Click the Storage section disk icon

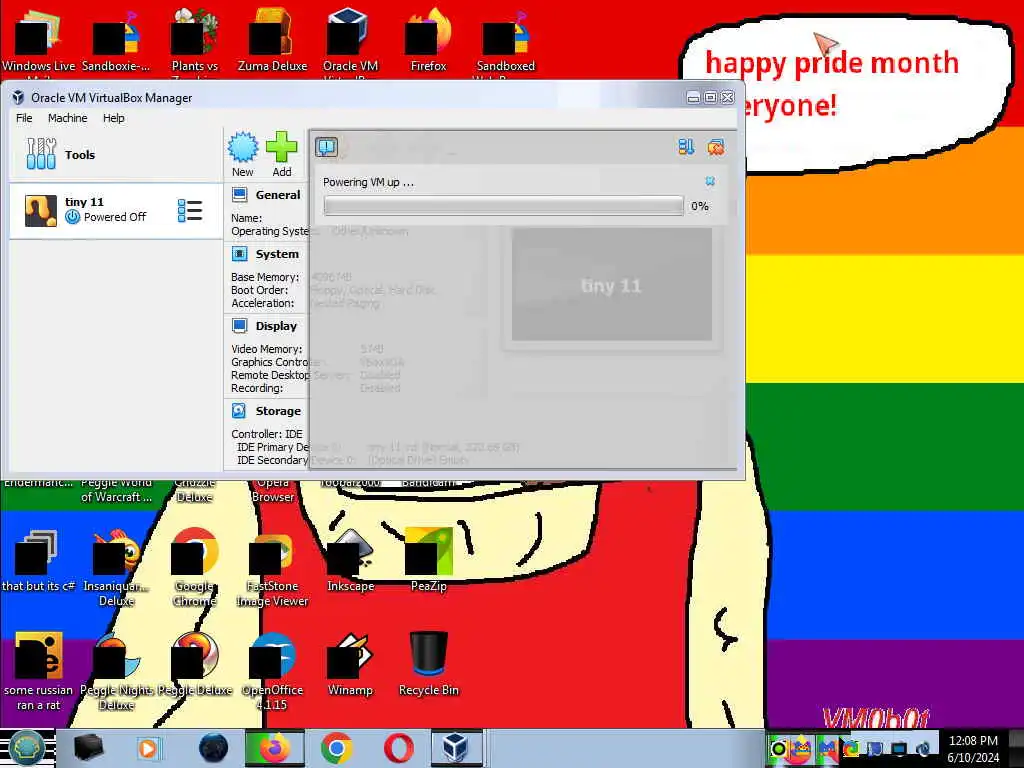point(239,410)
